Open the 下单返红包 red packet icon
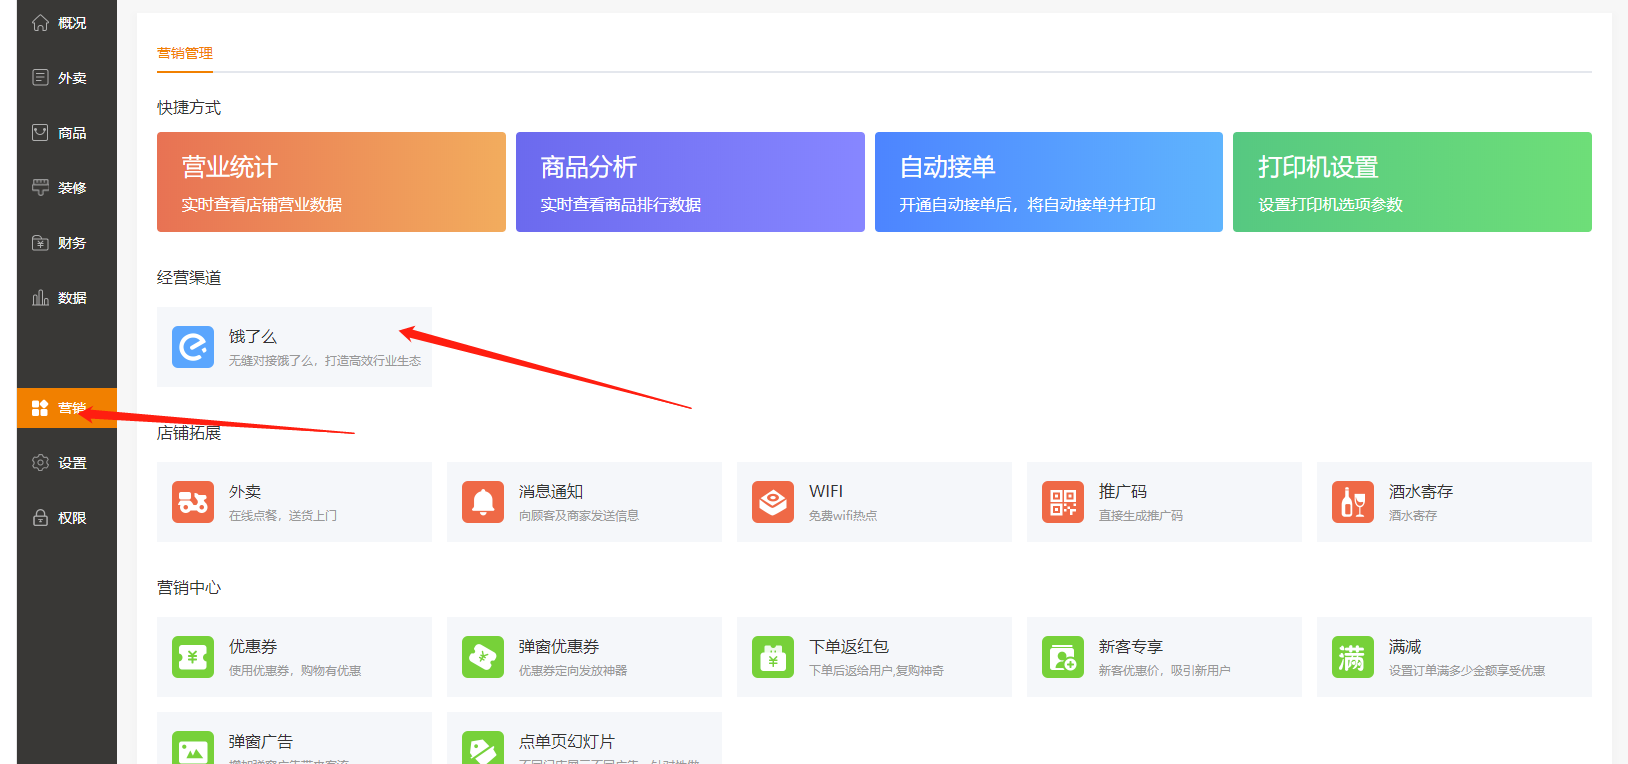 click(x=773, y=657)
